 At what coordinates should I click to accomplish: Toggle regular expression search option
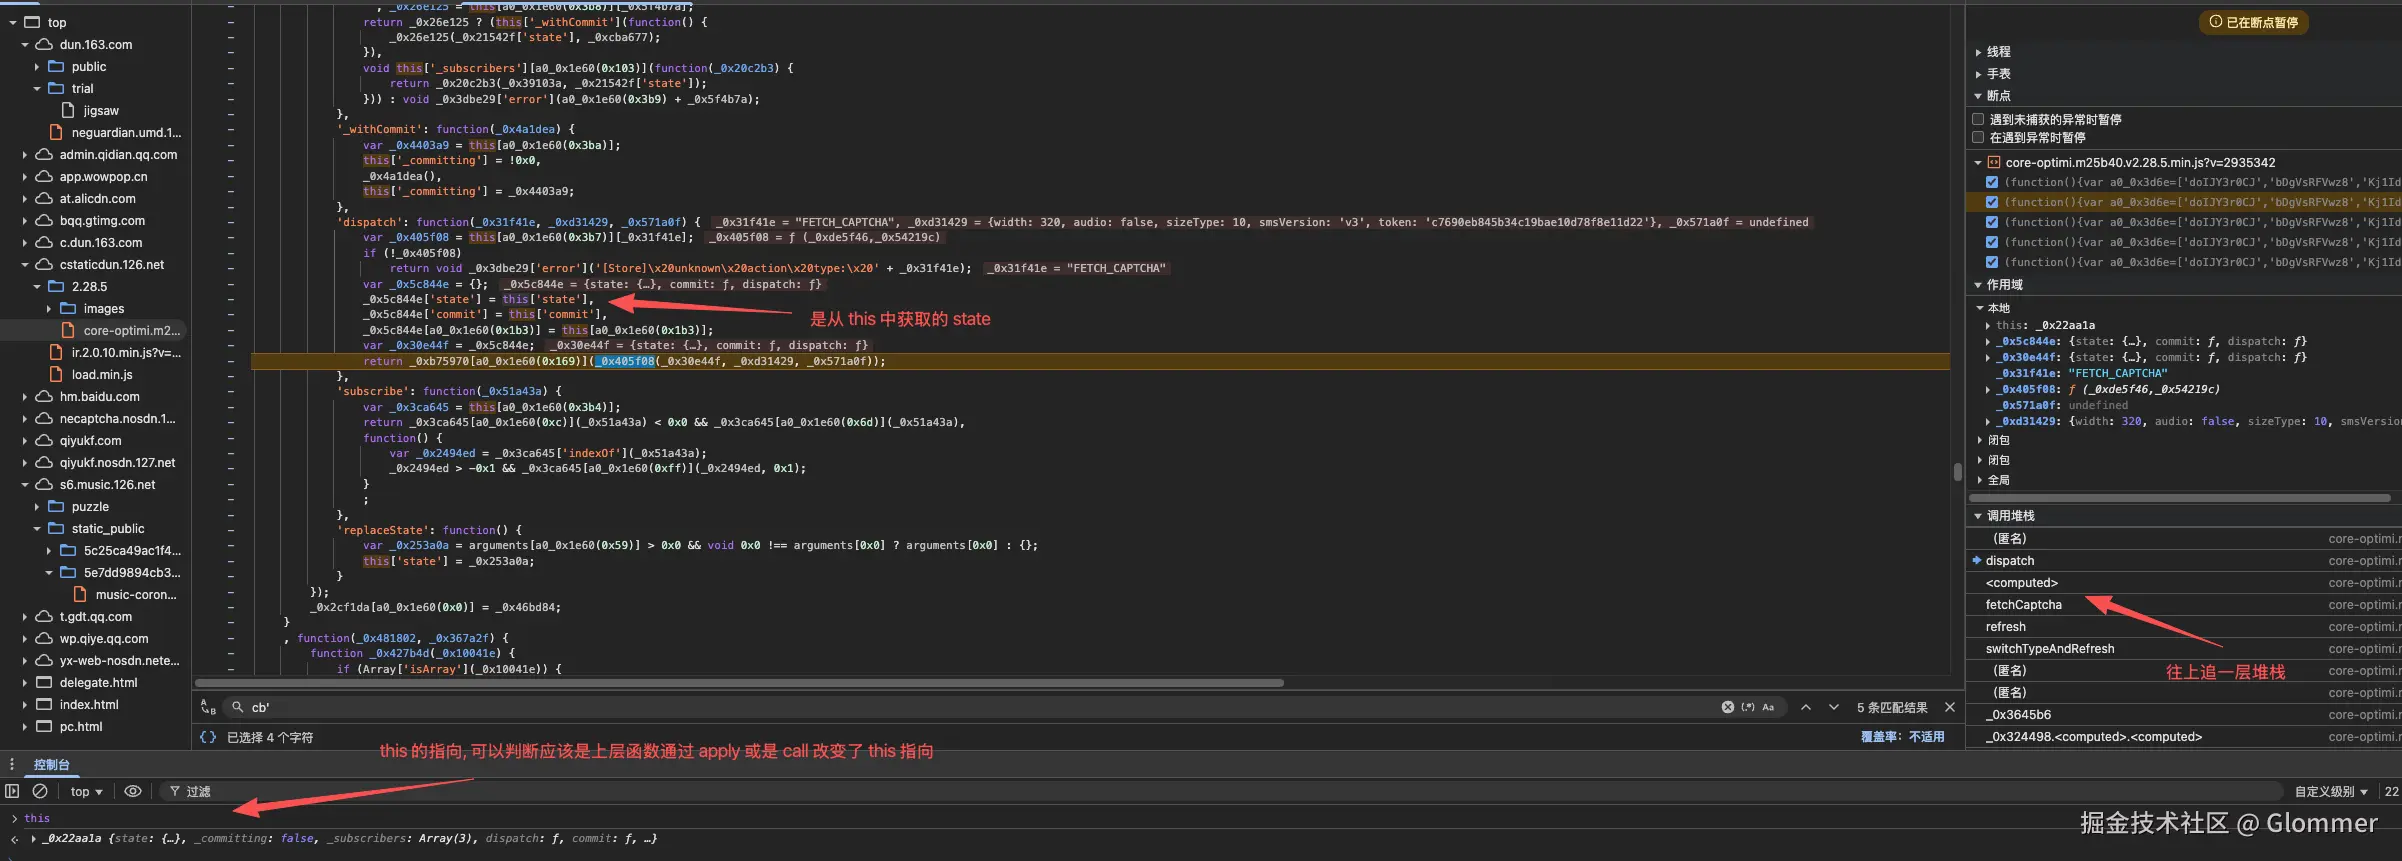(x=1748, y=707)
